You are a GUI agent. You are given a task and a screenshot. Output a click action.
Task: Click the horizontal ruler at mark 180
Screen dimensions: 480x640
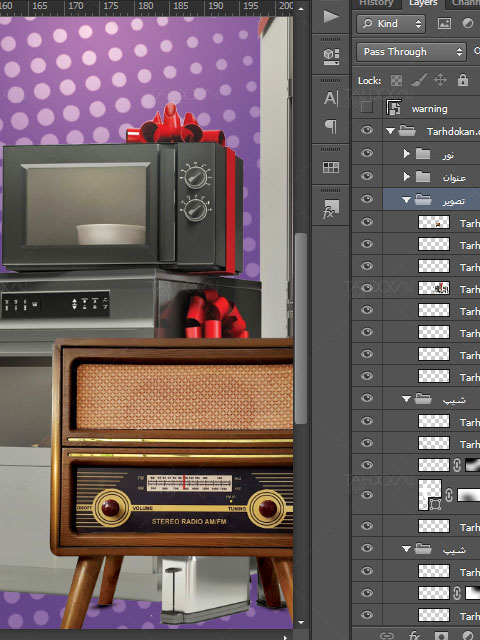click(146, 6)
